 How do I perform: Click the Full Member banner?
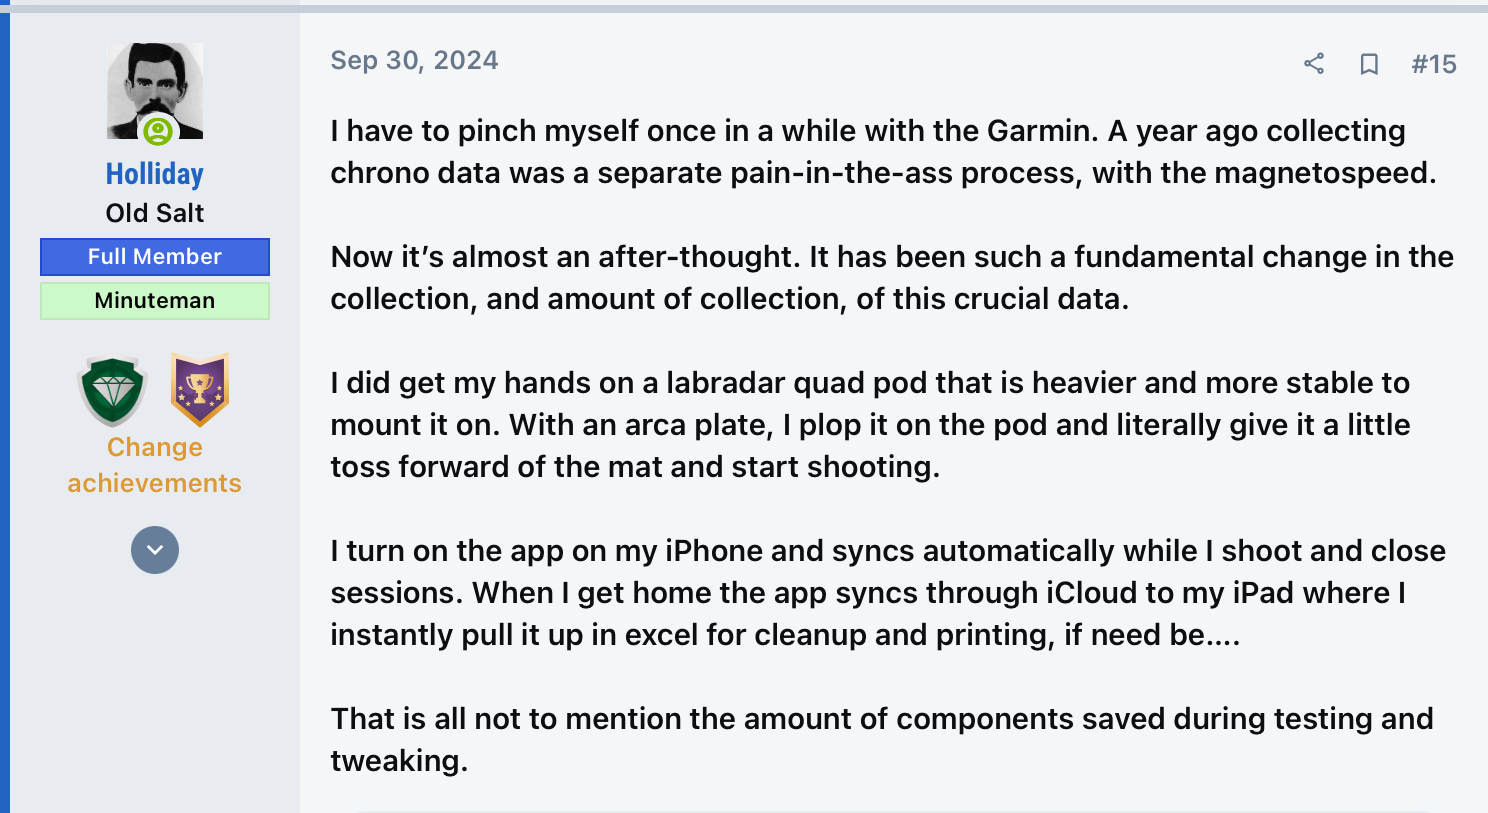(155, 257)
